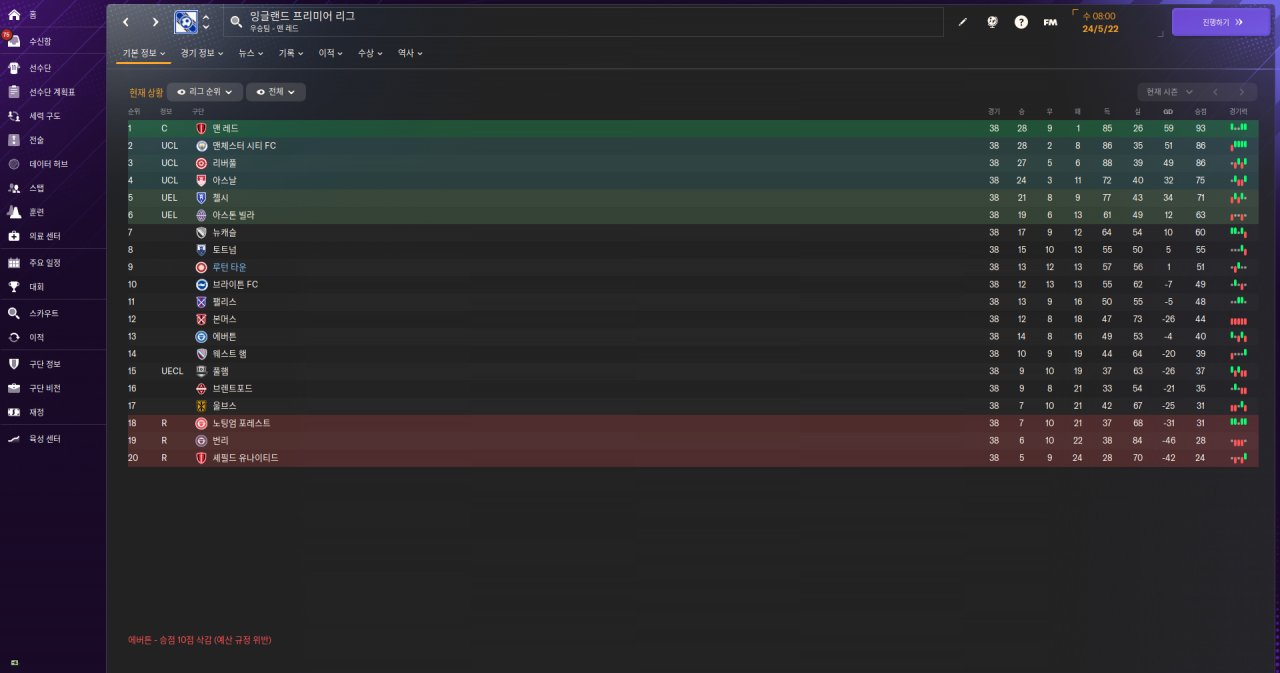
Task: Open 리버풀 team link
Action: tap(225, 163)
